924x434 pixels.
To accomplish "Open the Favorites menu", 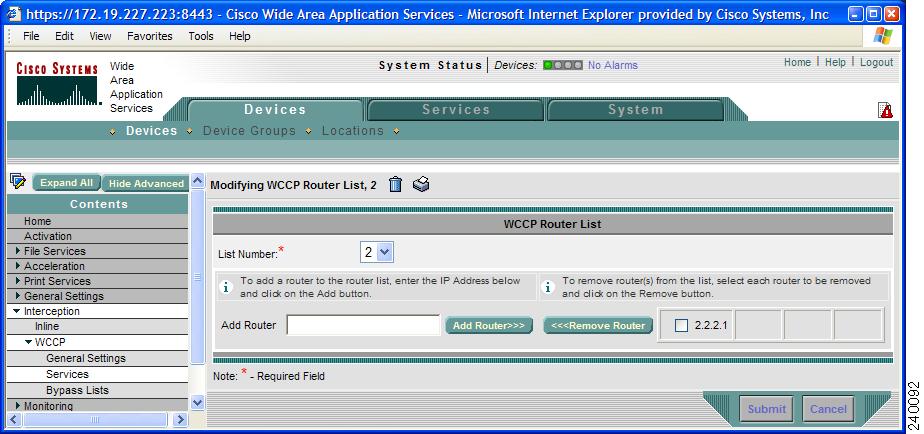I will click(x=150, y=36).
